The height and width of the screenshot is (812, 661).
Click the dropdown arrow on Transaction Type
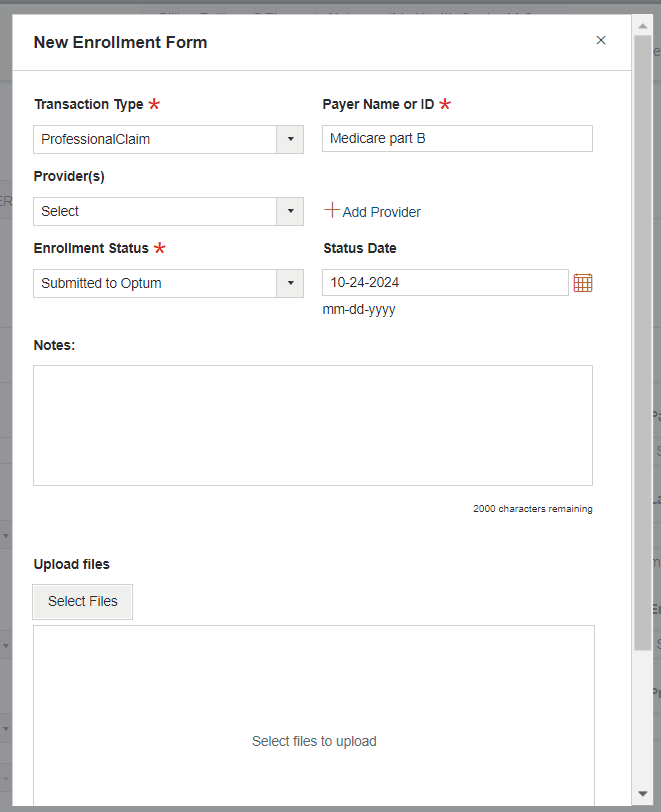[x=290, y=139]
